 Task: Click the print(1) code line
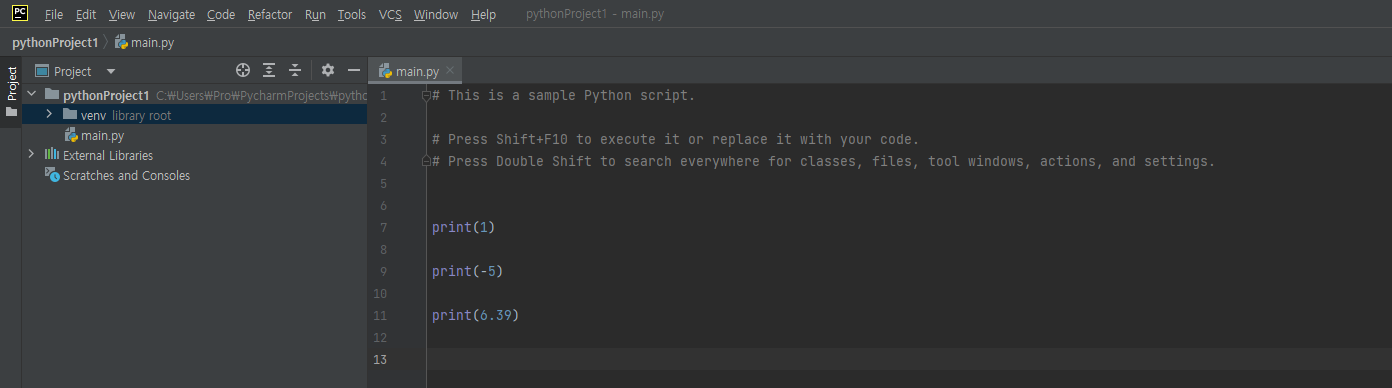pyautogui.click(x=464, y=227)
